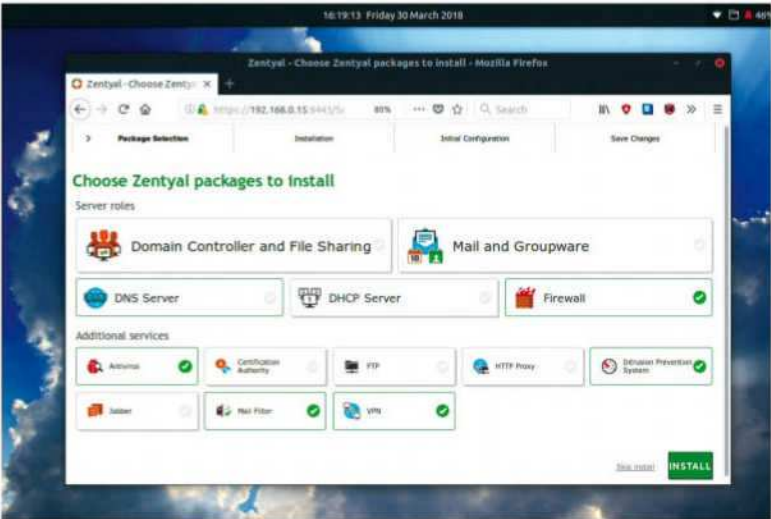Click the DNS Server globe icon
This screenshot has width=771, height=519.
click(95, 298)
